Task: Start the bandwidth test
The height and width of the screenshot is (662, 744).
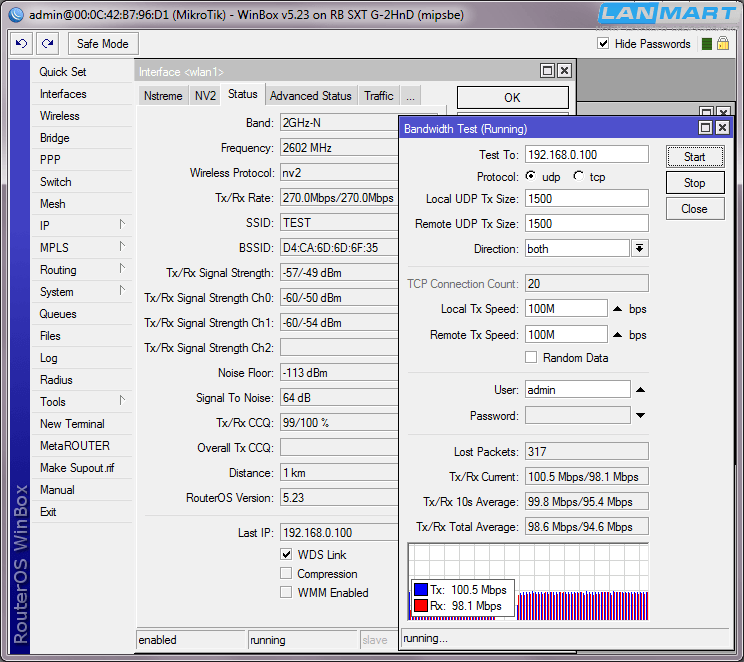Action: coord(695,157)
